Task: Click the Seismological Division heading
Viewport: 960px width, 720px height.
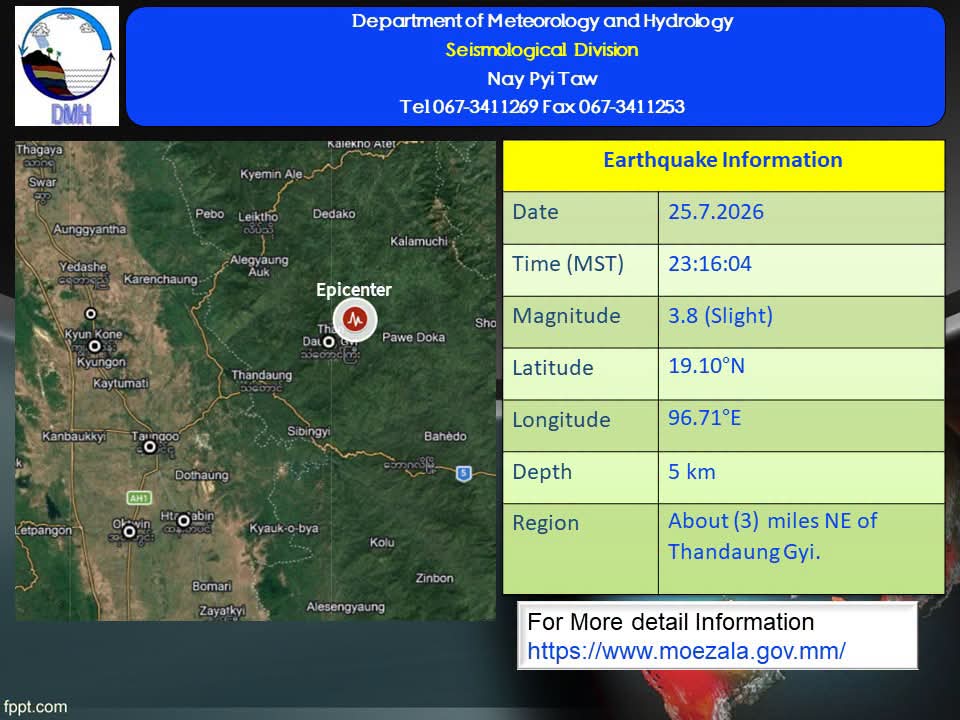Action: click(x=542, y=50)
